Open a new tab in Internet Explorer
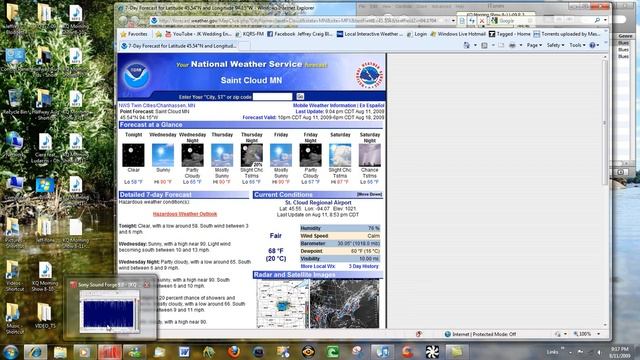This screenshot has height=360, width=640. click(244, 46)
